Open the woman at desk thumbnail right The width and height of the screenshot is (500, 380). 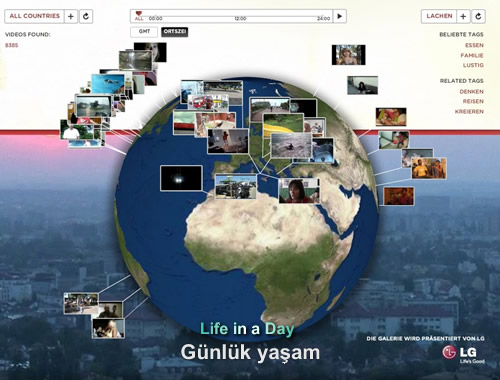[362, 85]
